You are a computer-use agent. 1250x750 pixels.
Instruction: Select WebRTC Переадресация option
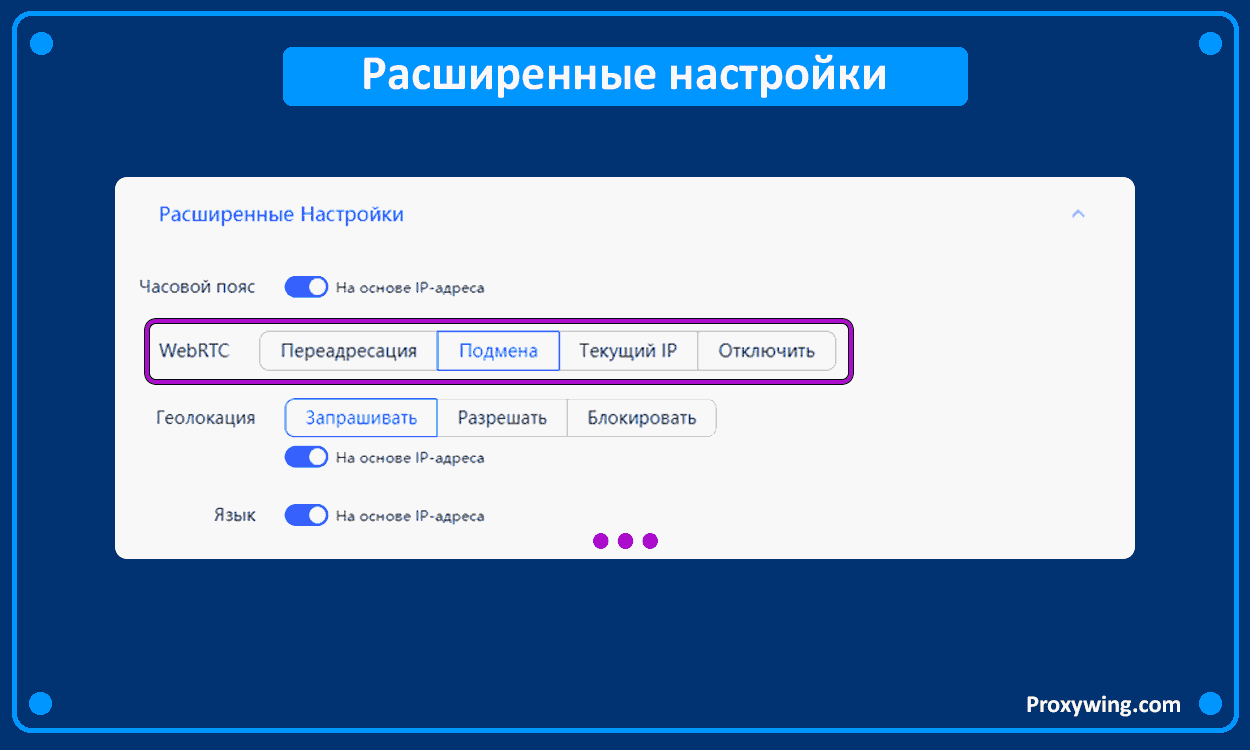pos(348,351)
